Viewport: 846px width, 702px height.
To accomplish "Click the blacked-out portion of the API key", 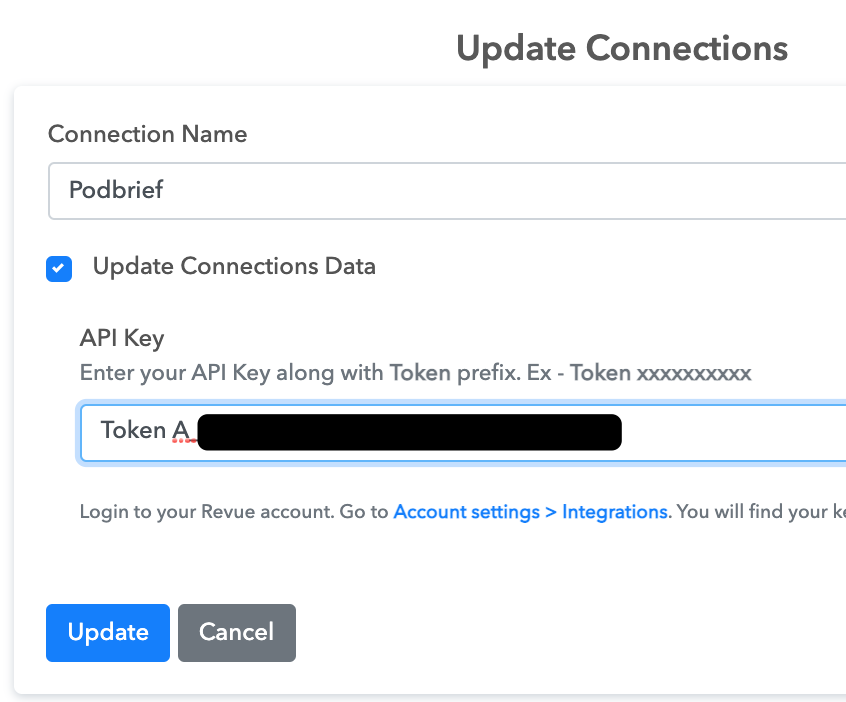I will coord(410,432).
